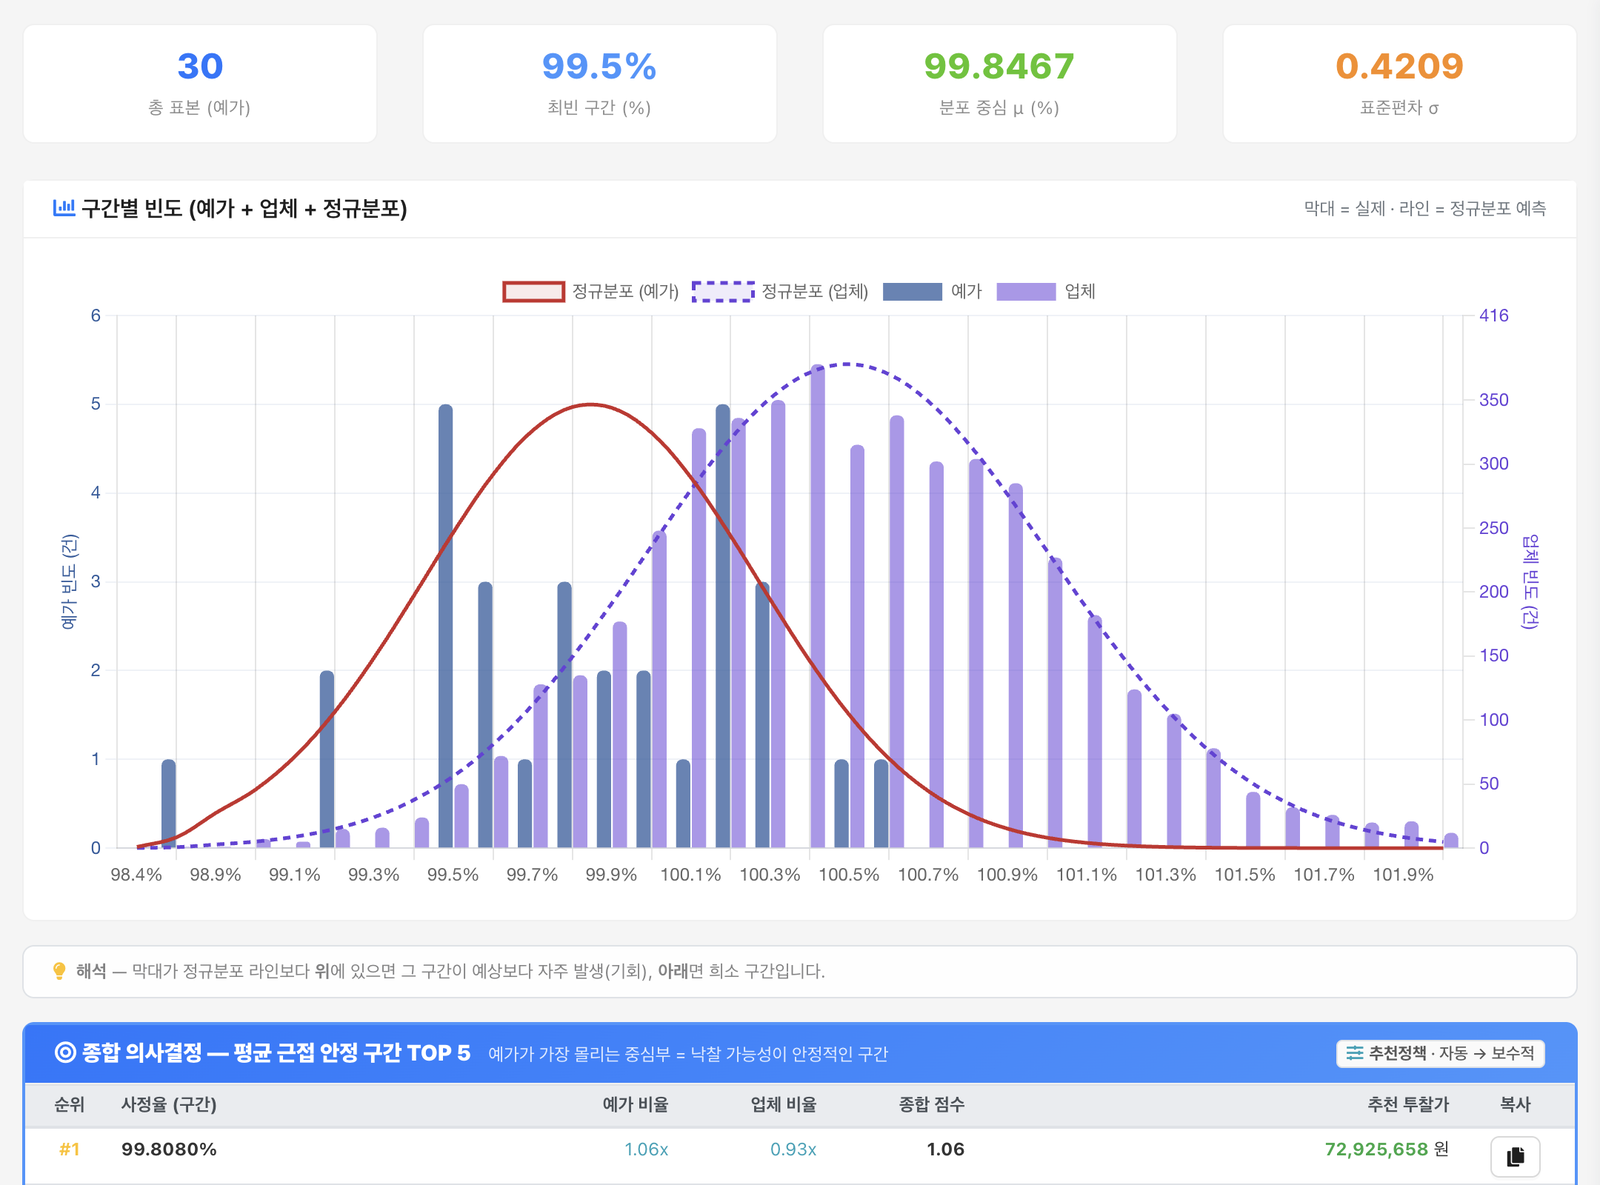
Task: Click the 종합 의사결정 — 평균 근접 안정 구간 TOP 5 title
Action: coord(276,1053)
